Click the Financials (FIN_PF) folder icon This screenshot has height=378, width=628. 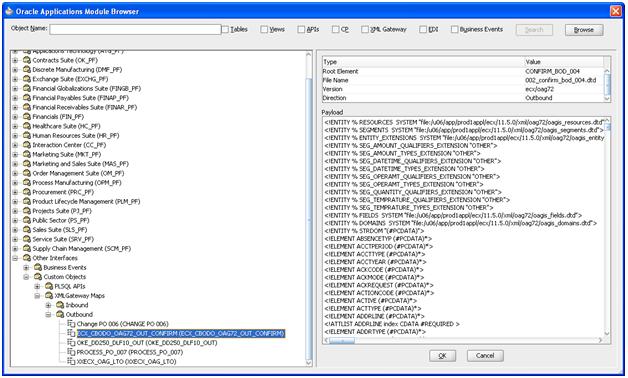(26, 117)
